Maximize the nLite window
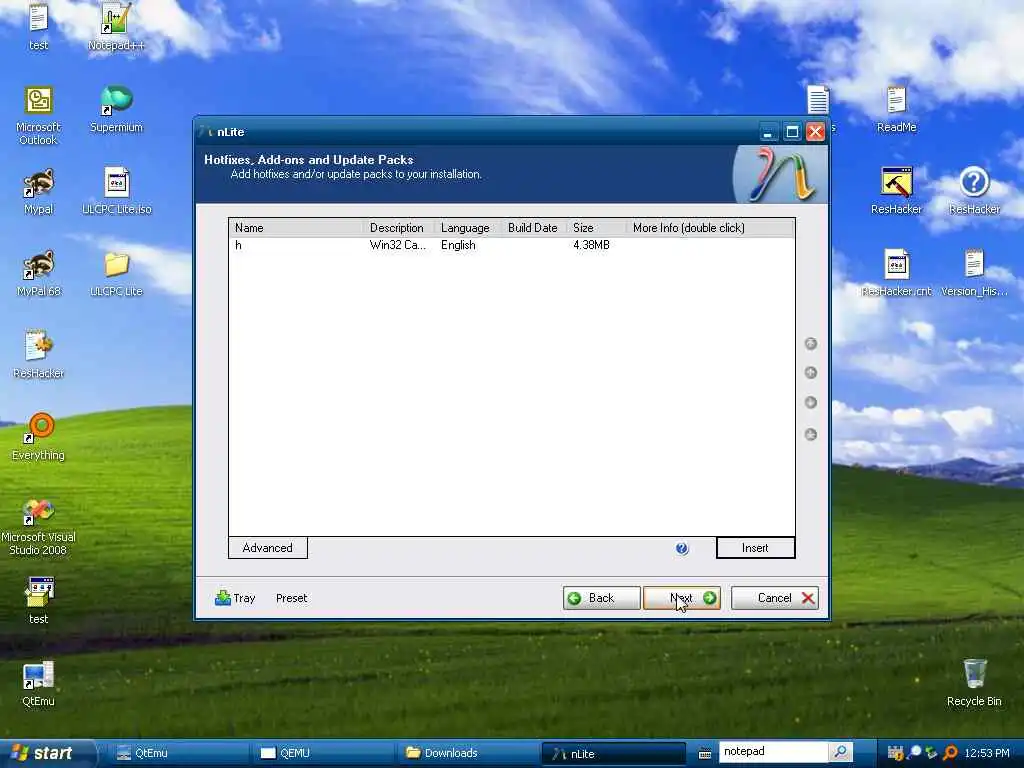Screen dimensions: 1024x768 pos(792,132)
